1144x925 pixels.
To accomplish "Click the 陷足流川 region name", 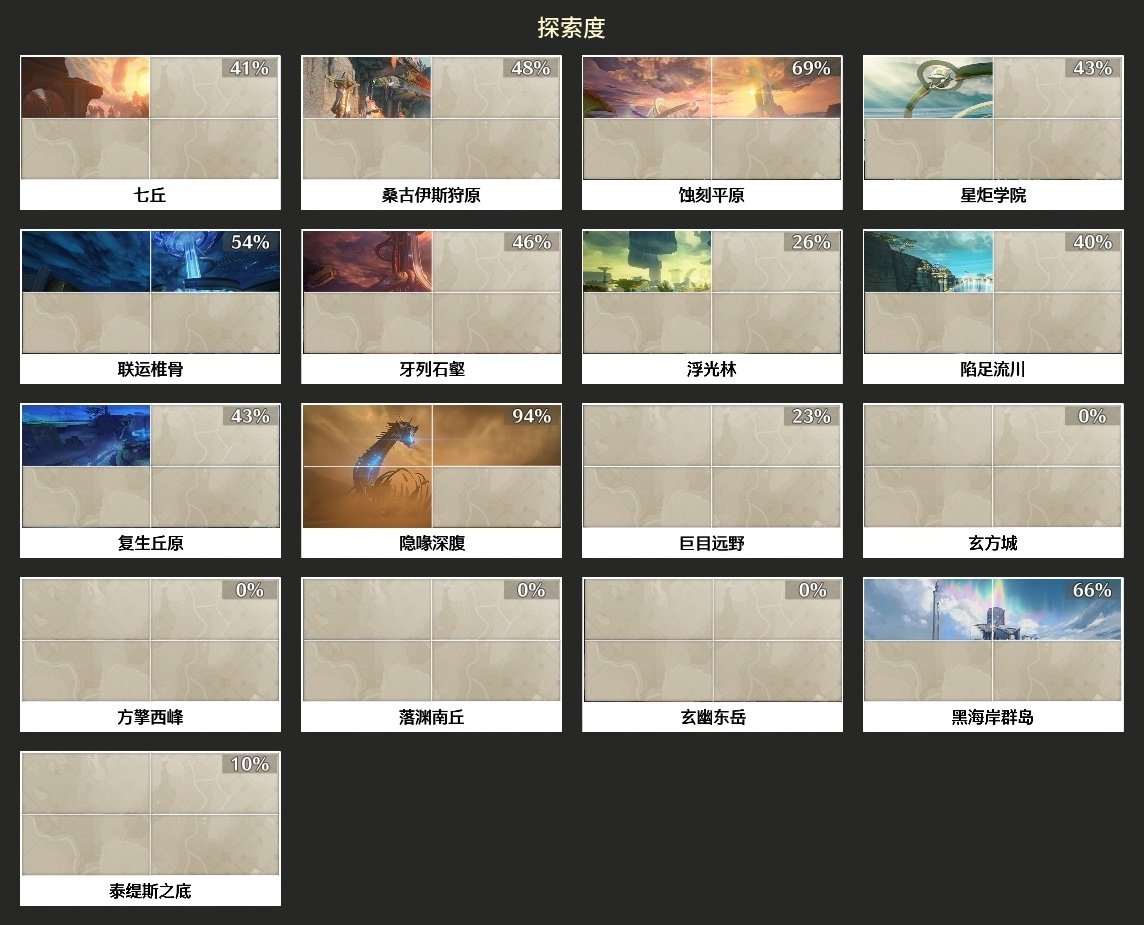I will click(x=993, y=369).
